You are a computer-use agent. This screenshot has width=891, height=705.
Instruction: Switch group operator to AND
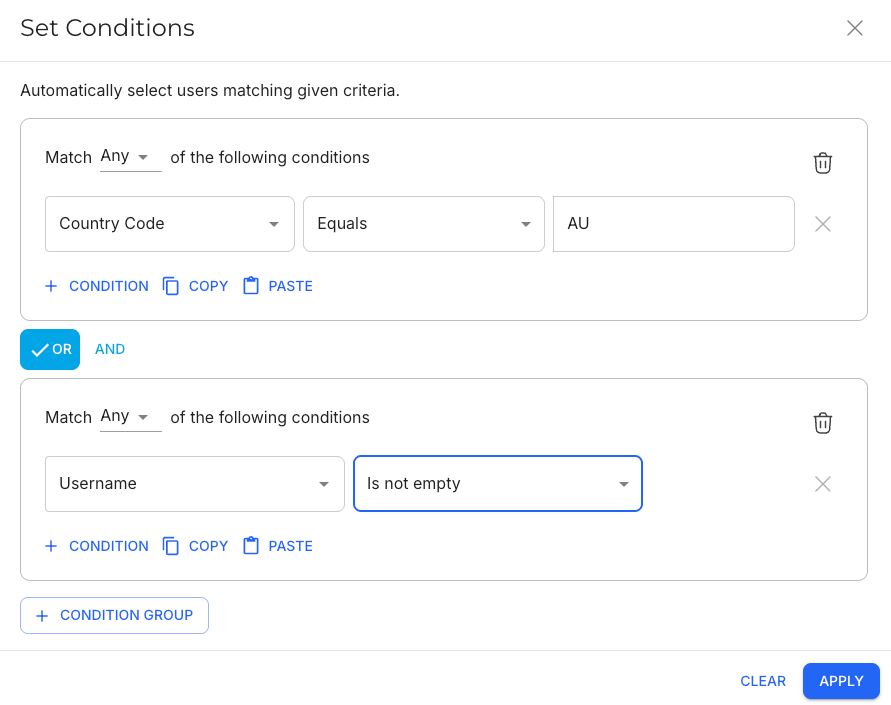(x=110, y=350)
